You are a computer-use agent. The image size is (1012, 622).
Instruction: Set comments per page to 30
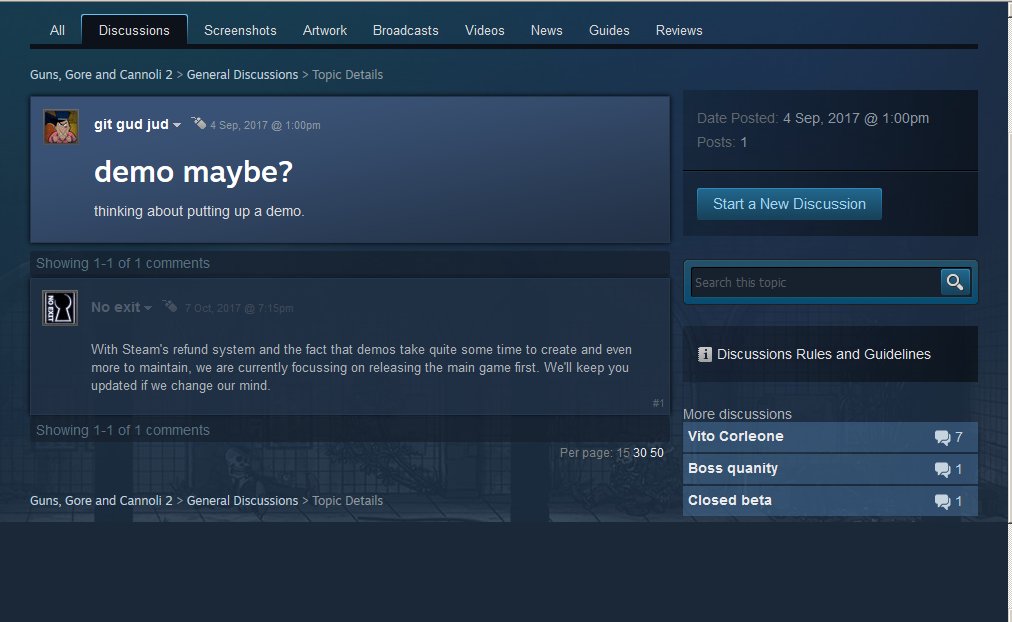tap(640, 453)
